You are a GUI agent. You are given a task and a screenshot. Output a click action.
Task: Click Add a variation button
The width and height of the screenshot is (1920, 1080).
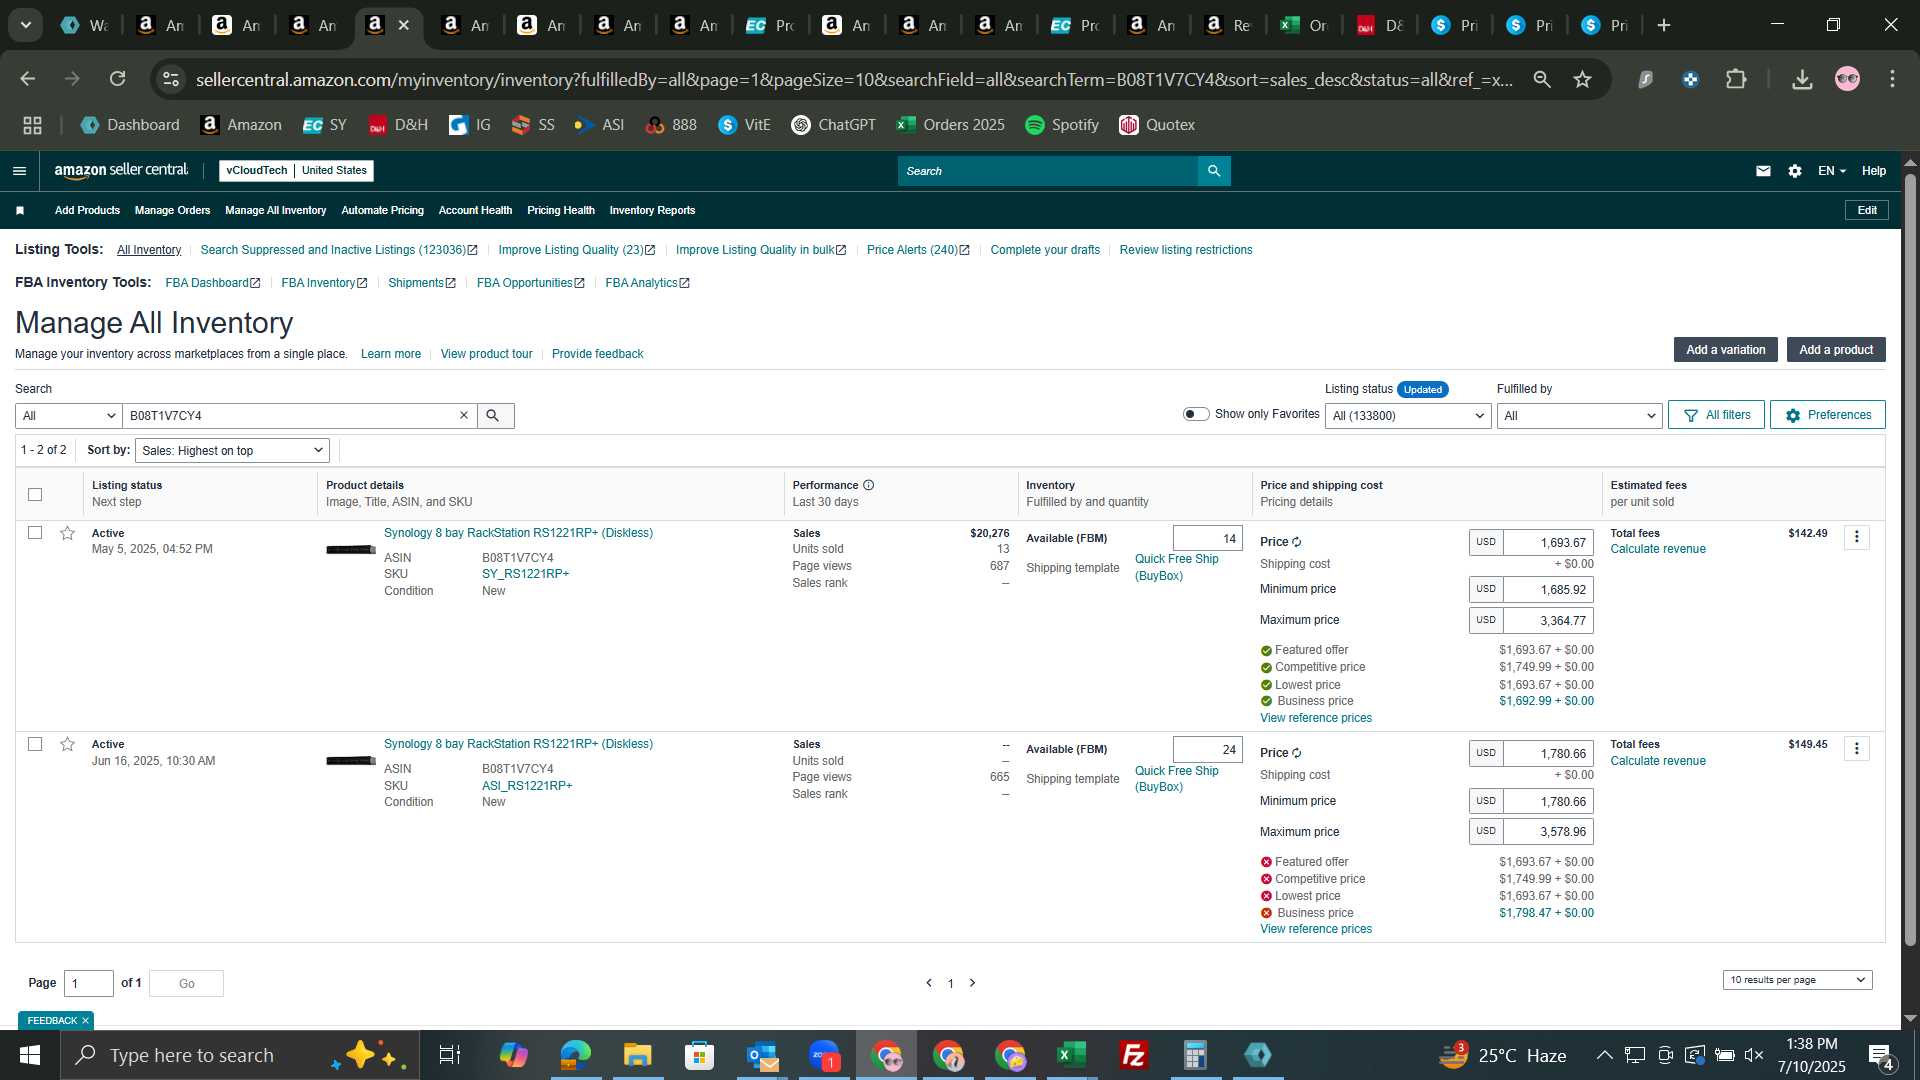point(1725,350)
